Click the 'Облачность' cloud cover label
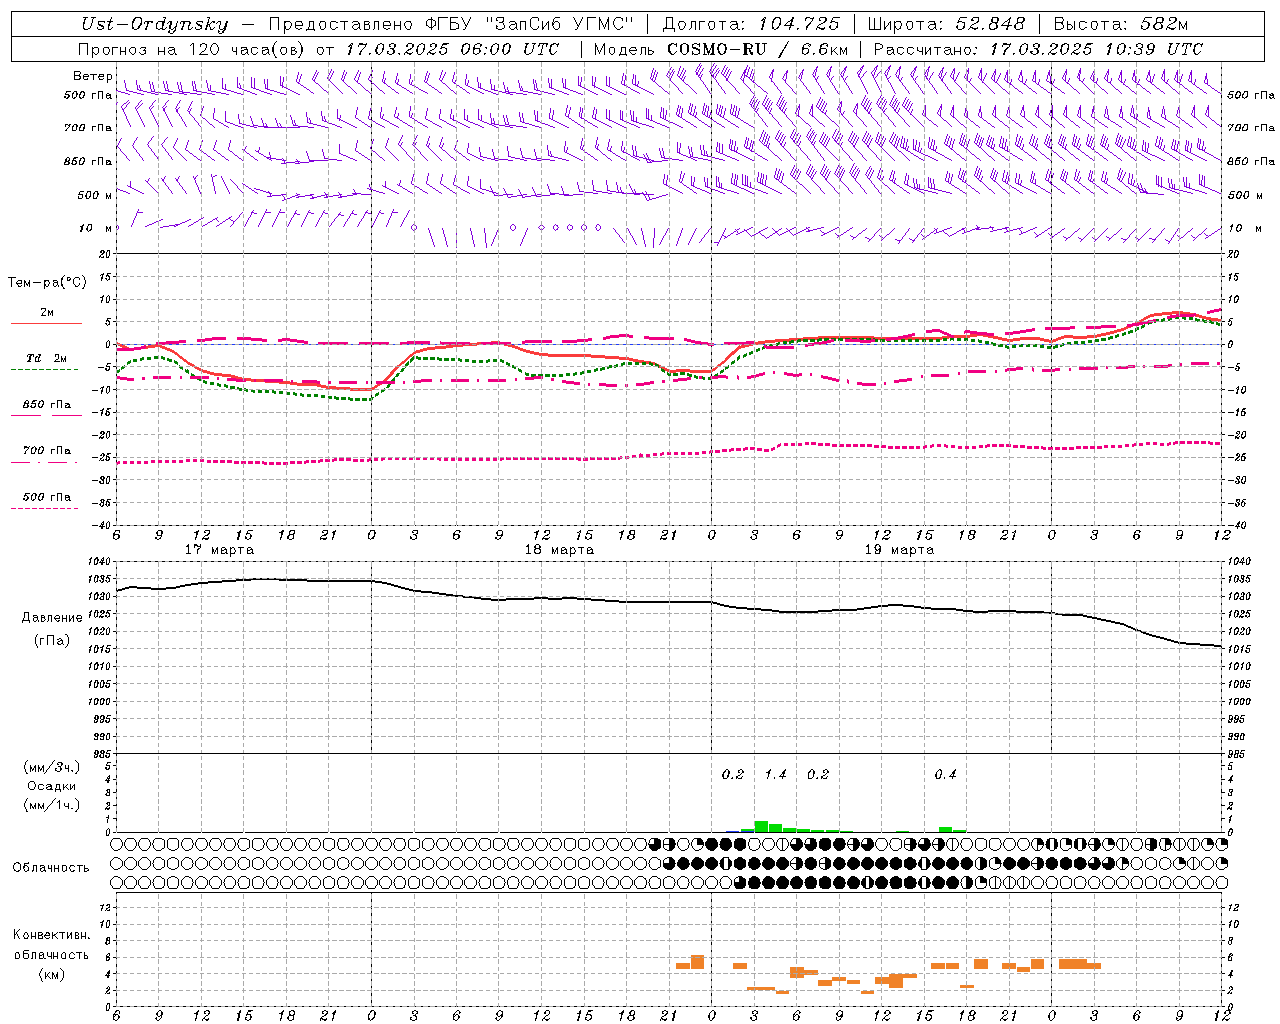Viewport: 1280px width, 1024px height. 51,868
